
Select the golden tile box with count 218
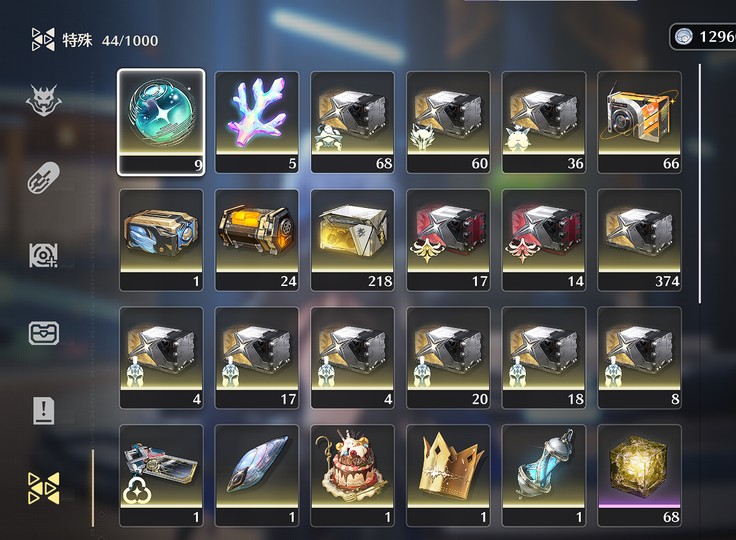tap(353, 240)
